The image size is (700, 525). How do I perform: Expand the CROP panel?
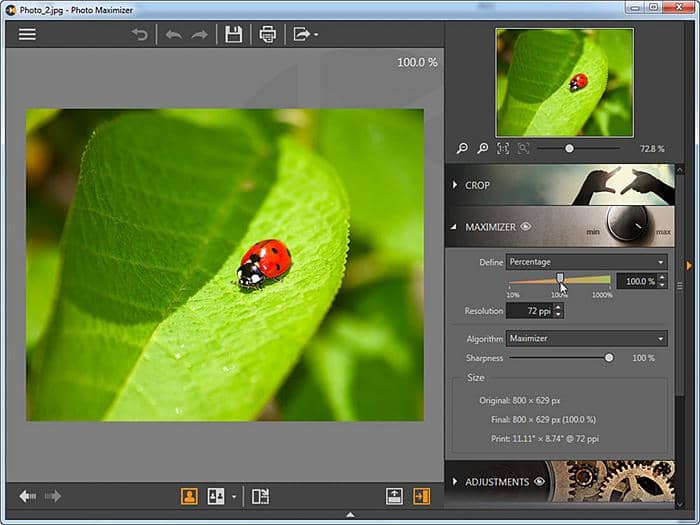tap(477, 185)
